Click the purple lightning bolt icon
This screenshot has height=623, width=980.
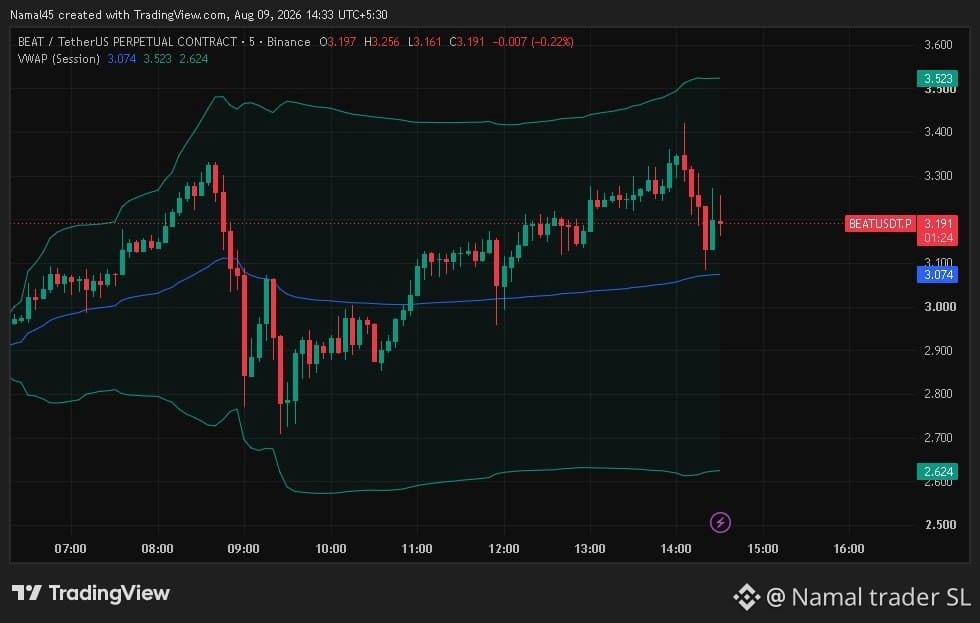coord(720,522)
